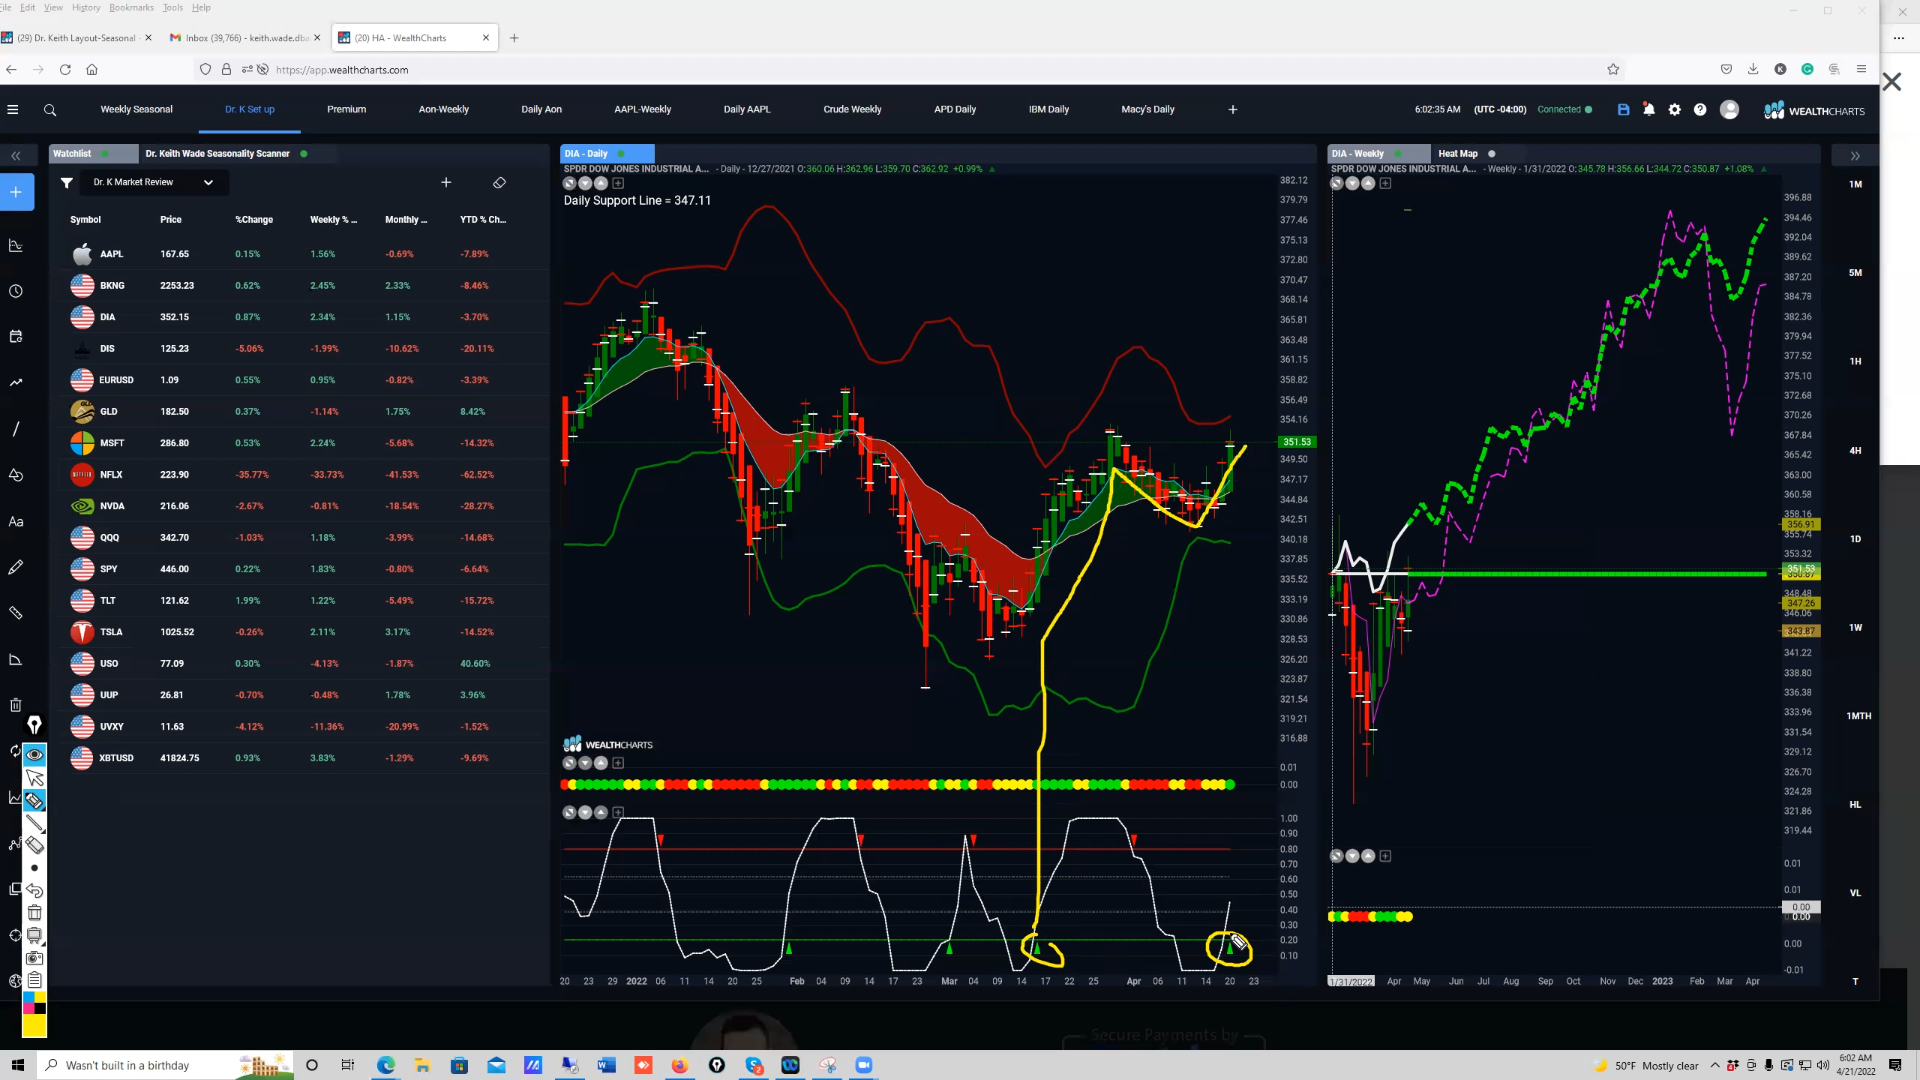
Task: Open the help question mark icon
Action: coord(1700,110)
